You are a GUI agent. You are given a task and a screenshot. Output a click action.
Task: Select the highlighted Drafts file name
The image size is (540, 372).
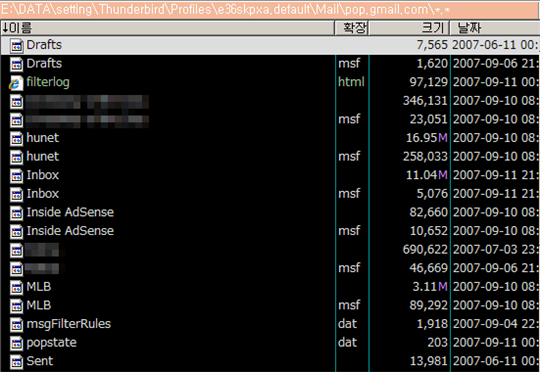(x=44, y=45)
